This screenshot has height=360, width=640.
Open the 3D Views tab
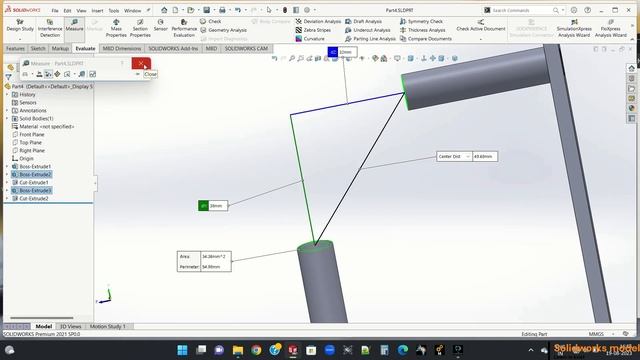click(71, 327)
